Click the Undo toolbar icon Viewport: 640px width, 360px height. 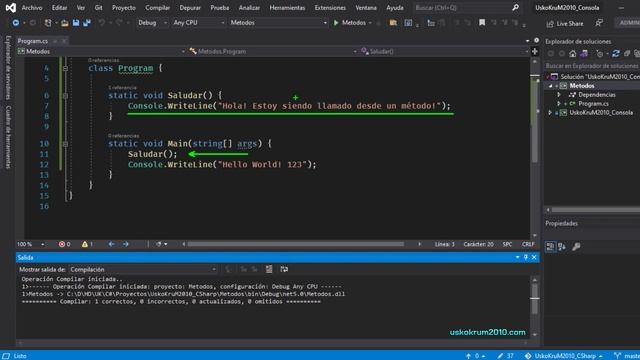point(101,23)
